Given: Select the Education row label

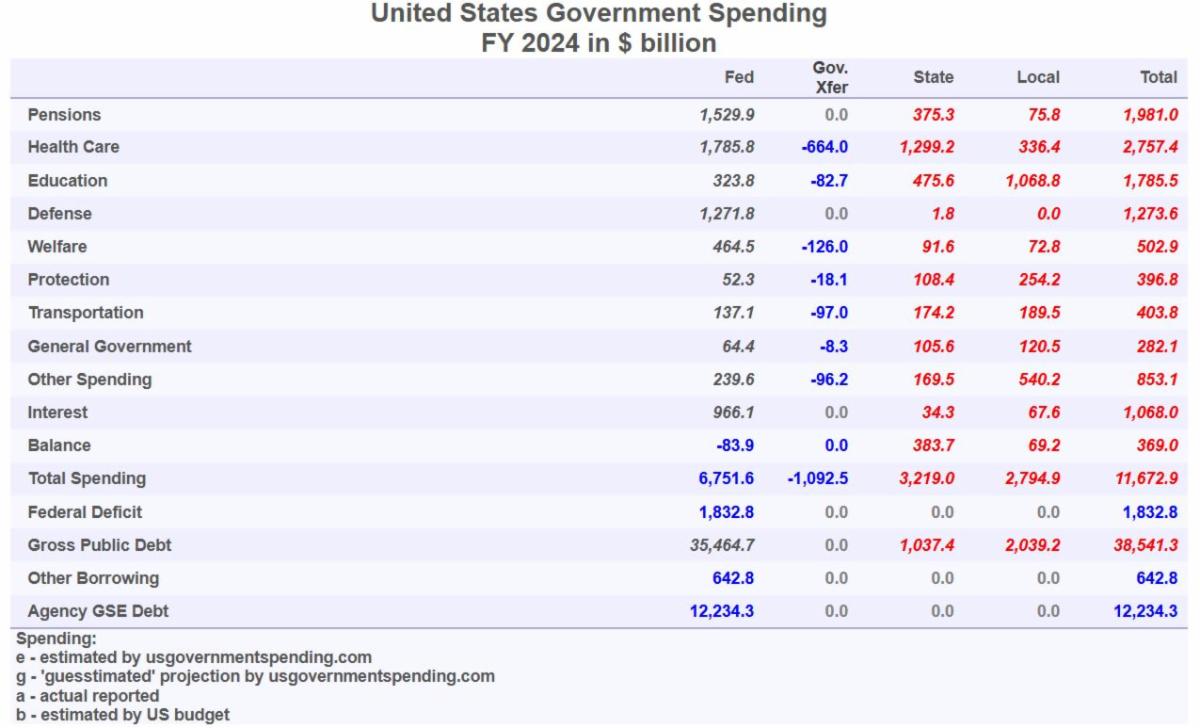Looking at the screenshot, I should pyautogui.click(x=67, y=181).
